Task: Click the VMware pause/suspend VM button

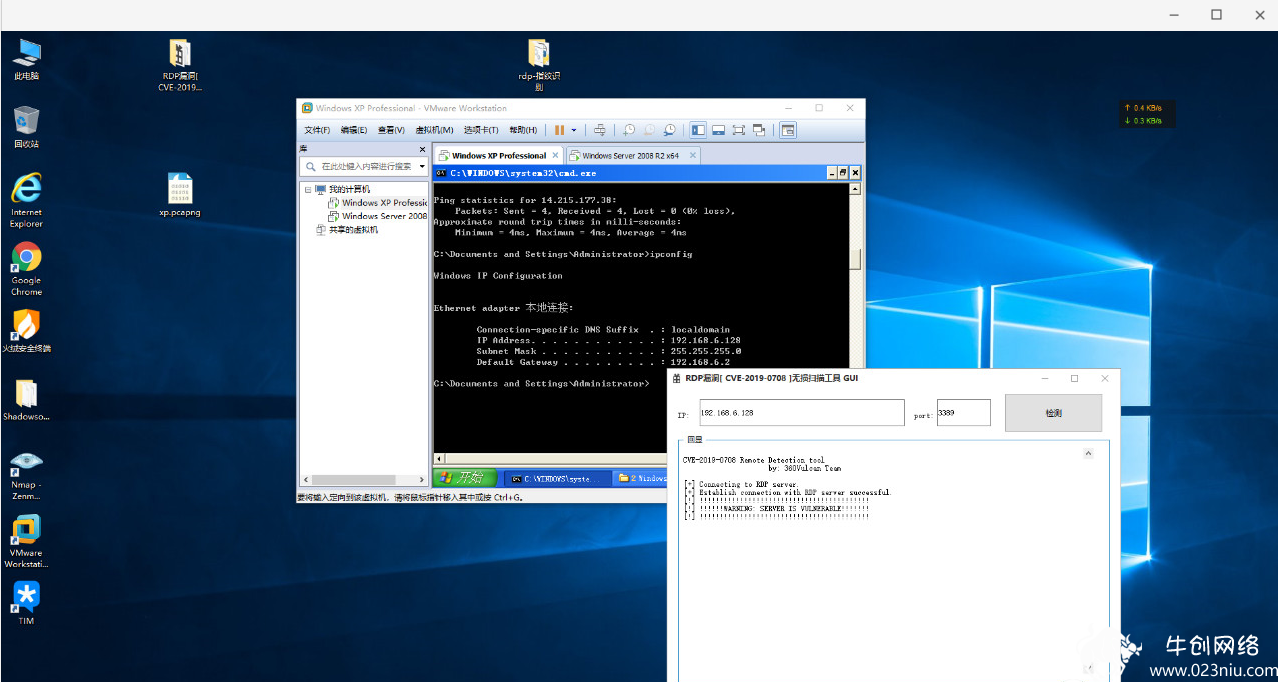Action: pyautogui.click(x=560, y=130)
